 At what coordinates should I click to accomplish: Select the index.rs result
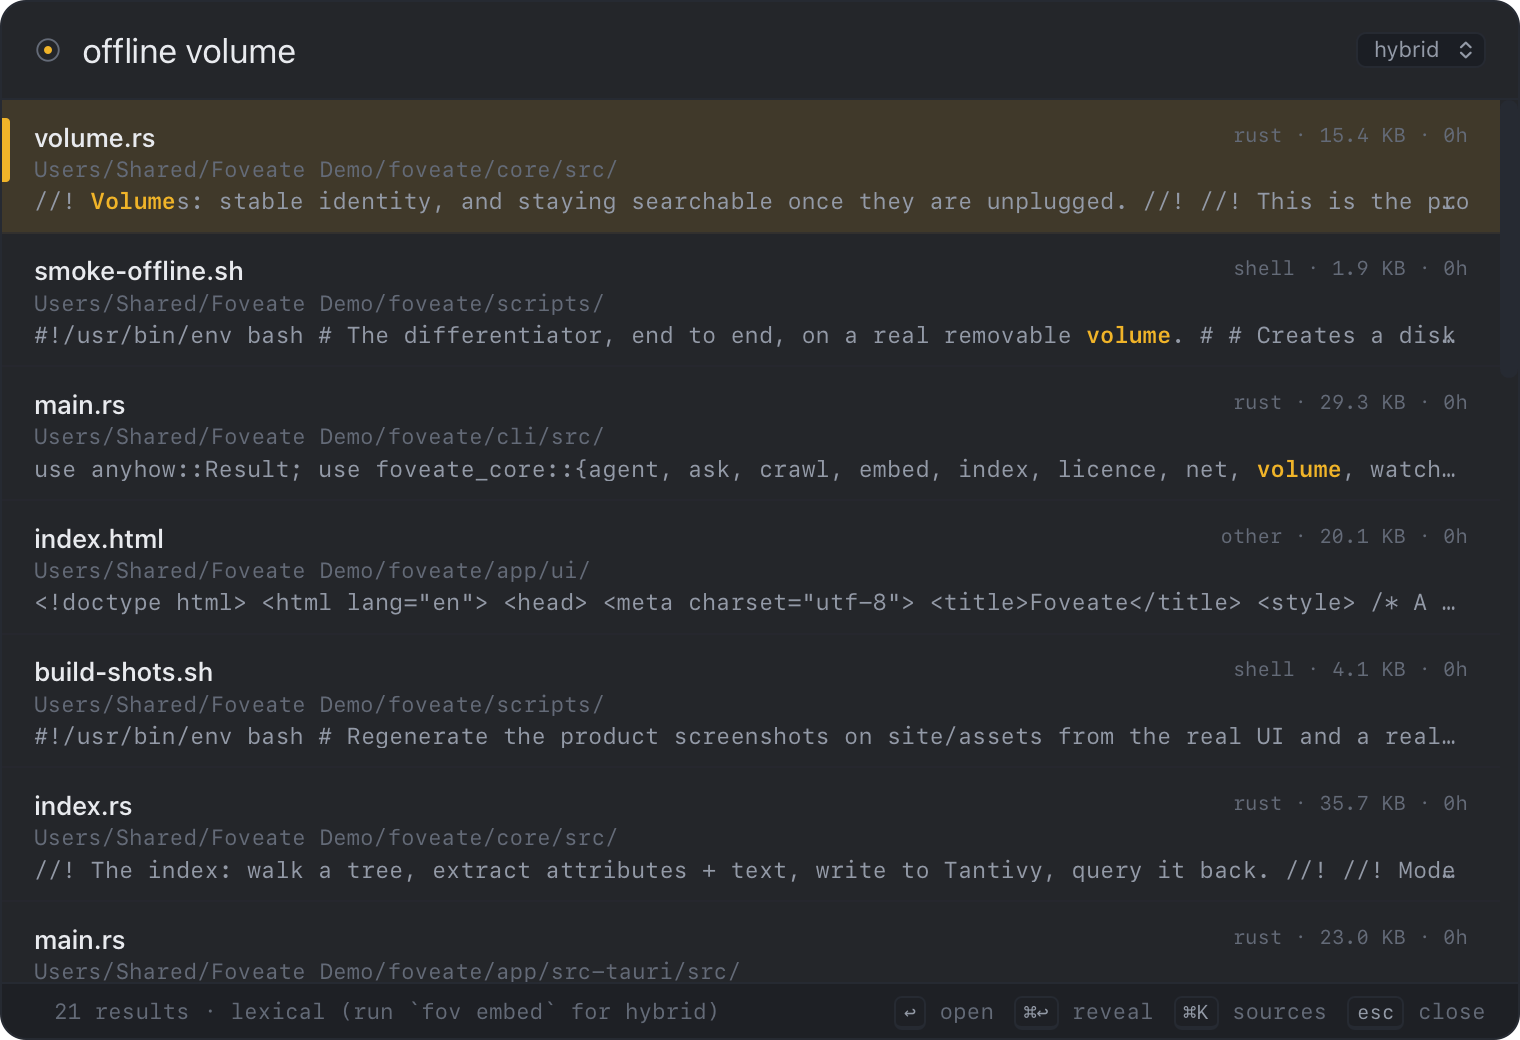tap(751, 835)
